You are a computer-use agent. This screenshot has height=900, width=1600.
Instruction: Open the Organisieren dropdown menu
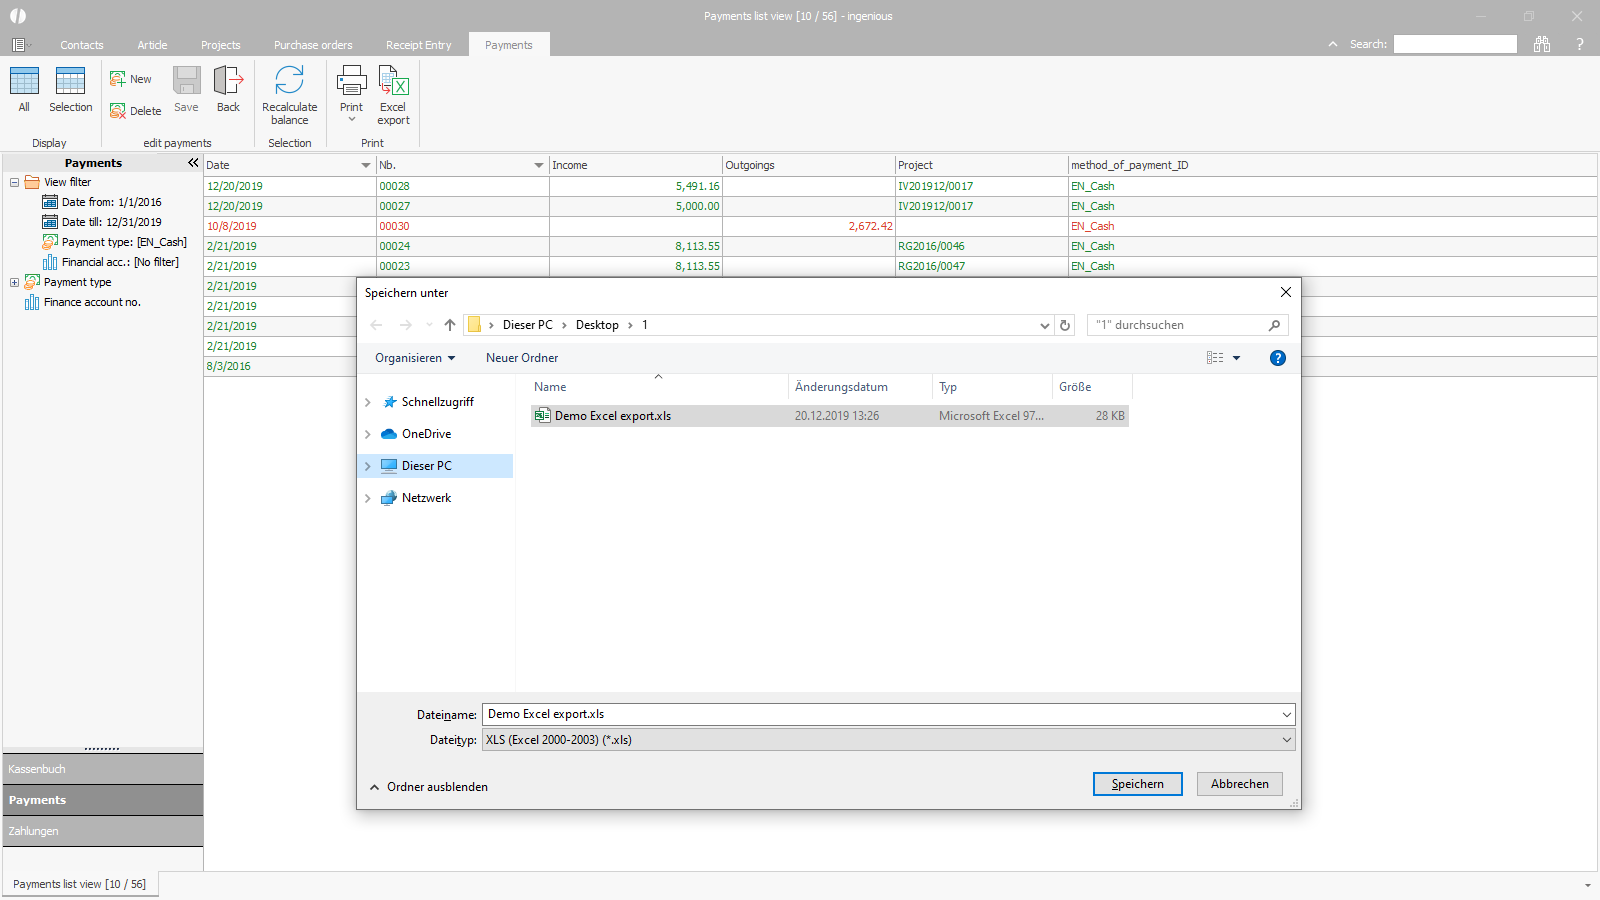click(415, 358)
